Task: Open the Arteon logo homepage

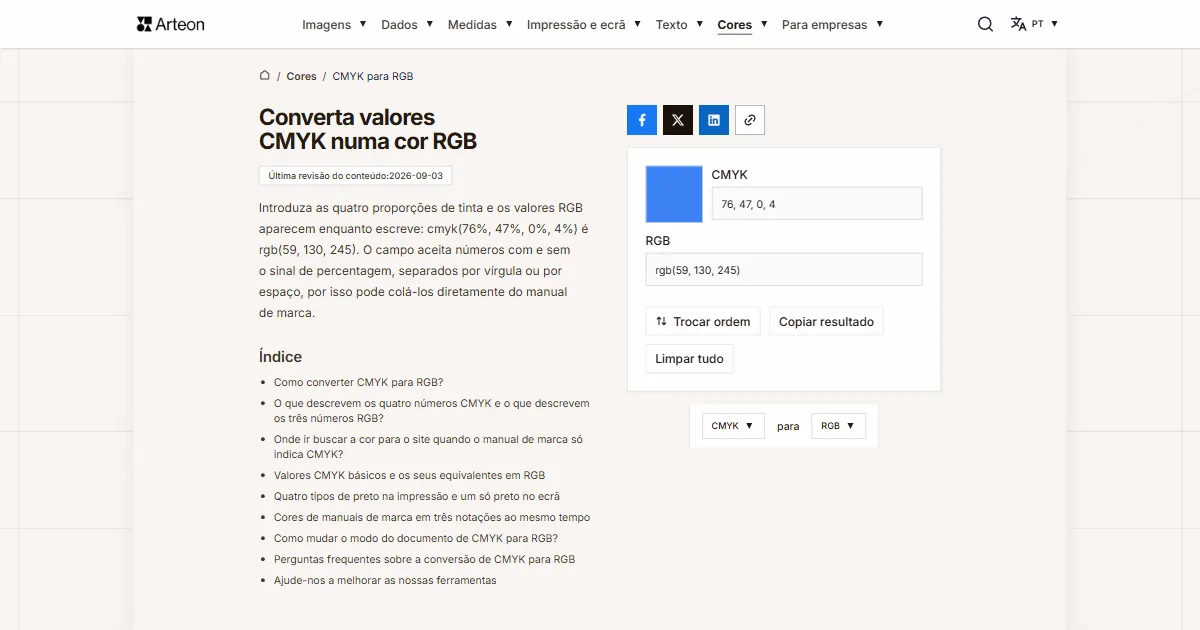Action: [171, 24]
